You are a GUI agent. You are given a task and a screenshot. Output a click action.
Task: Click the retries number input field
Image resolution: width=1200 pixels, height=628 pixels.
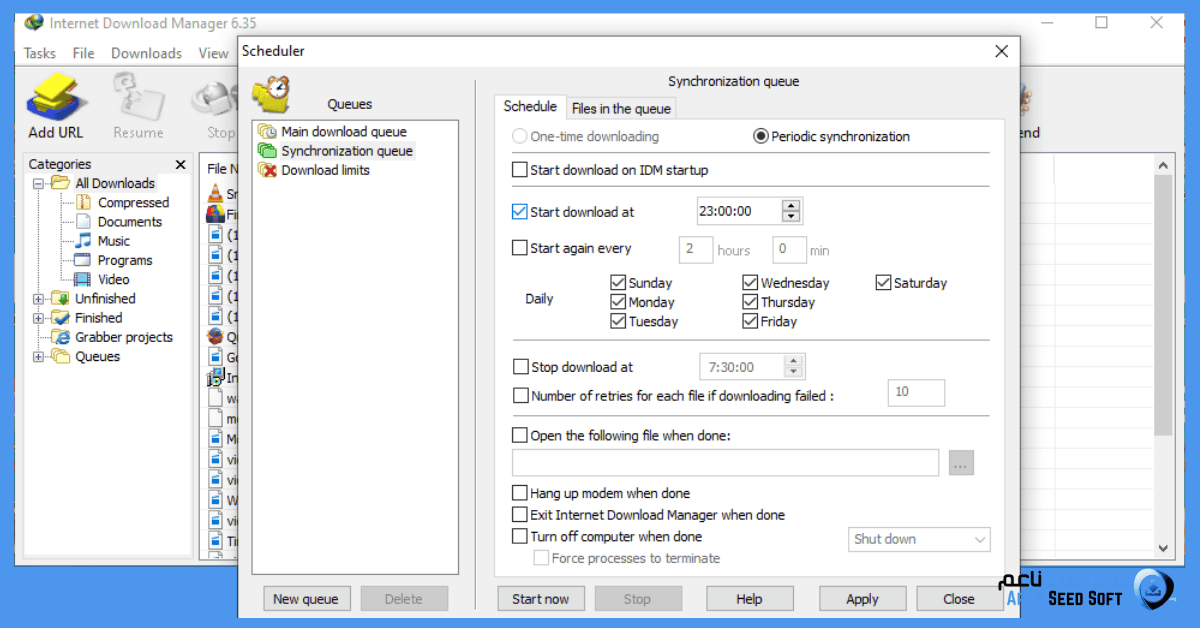pyautogui.click(x=915, y=392)
